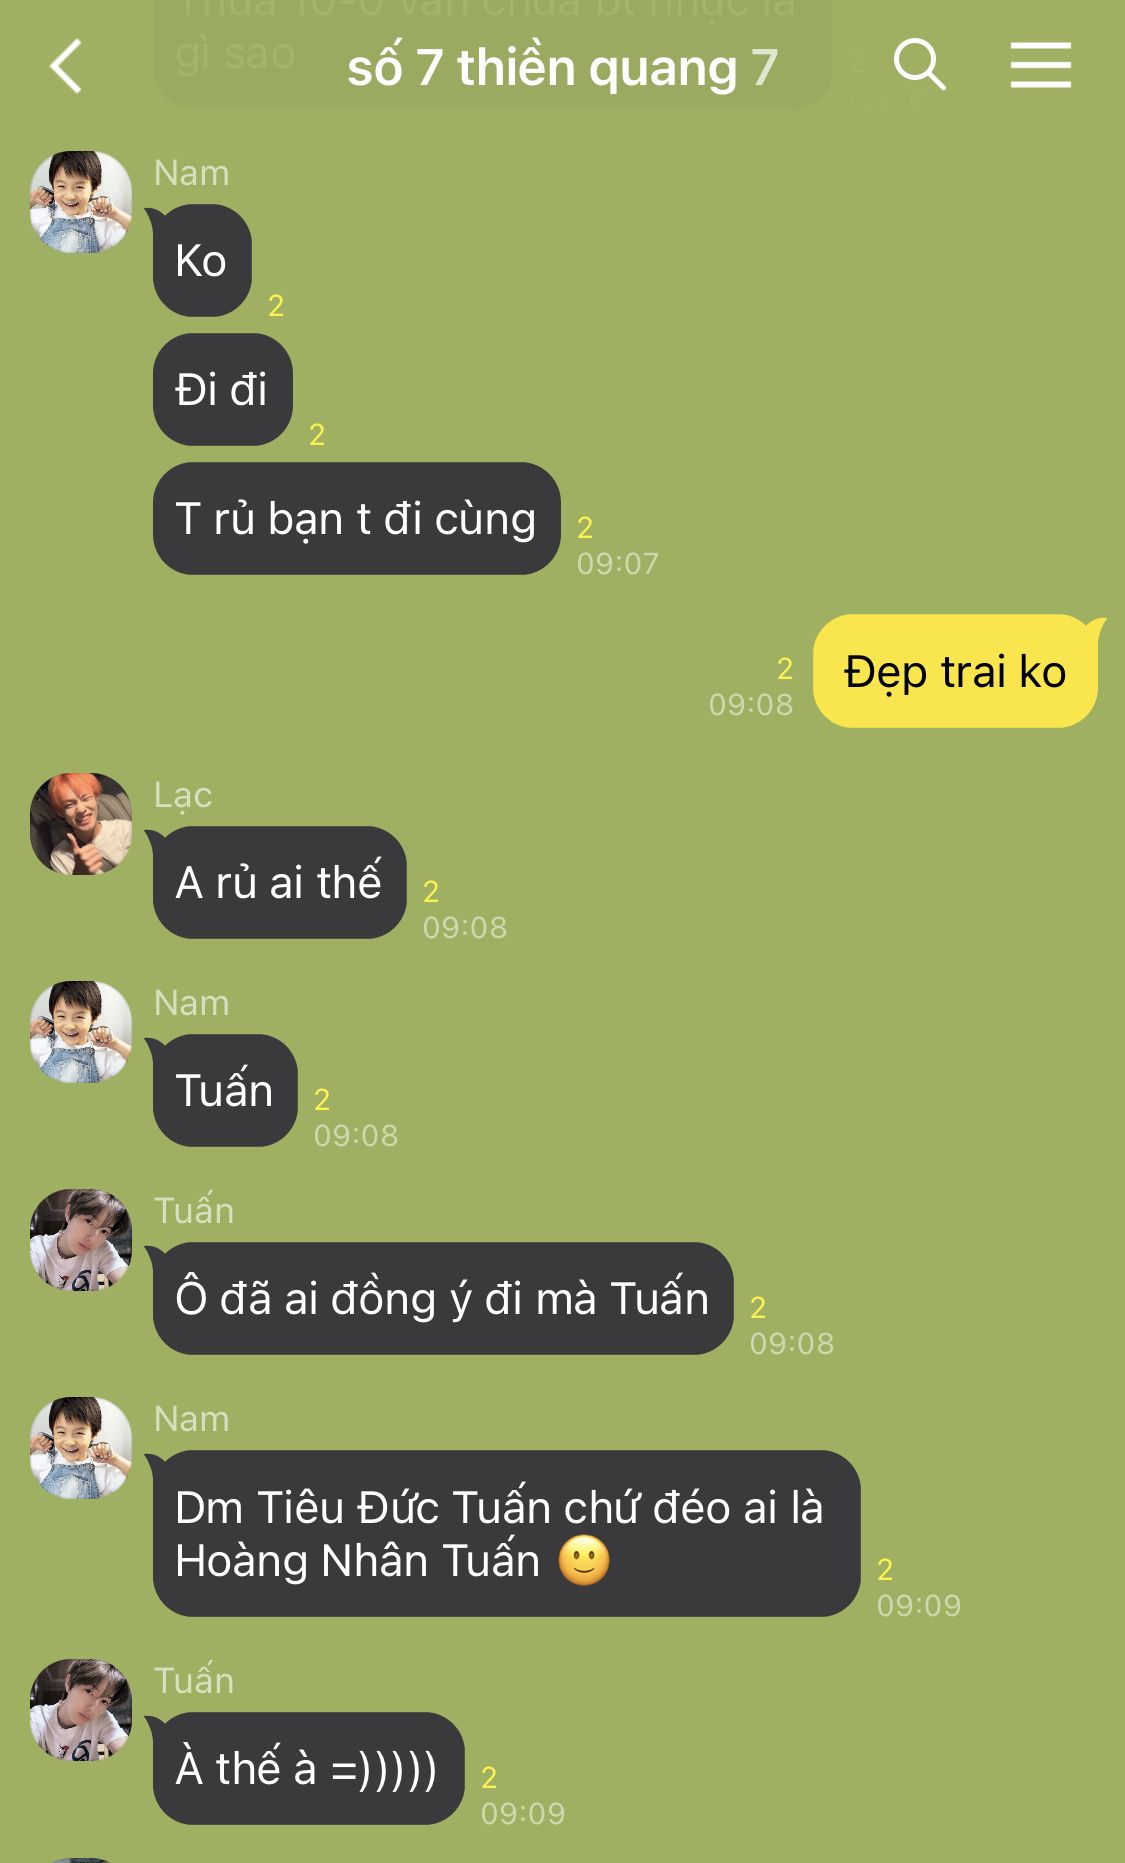Select the 'Đi đi' message bubble
1125x1863 pixels.
[x=222, y=390]
